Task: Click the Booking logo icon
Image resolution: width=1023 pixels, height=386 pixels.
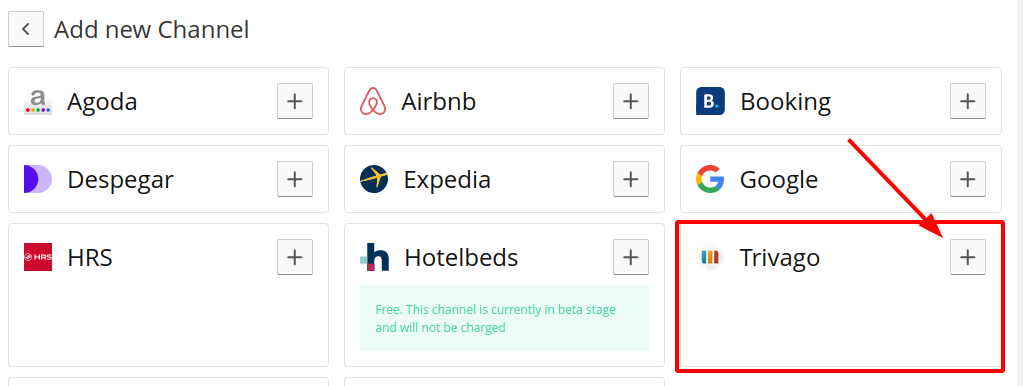Action: pos(710,101)
